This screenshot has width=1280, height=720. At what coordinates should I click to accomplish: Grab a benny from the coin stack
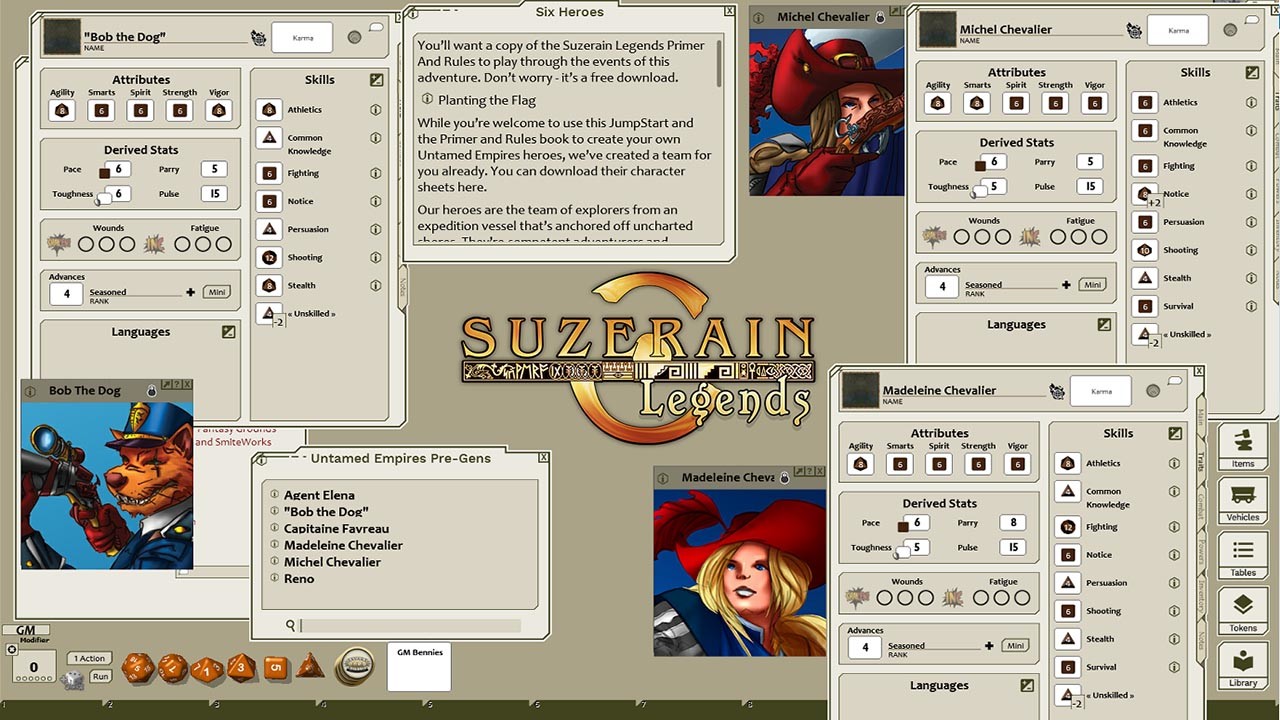356,665
